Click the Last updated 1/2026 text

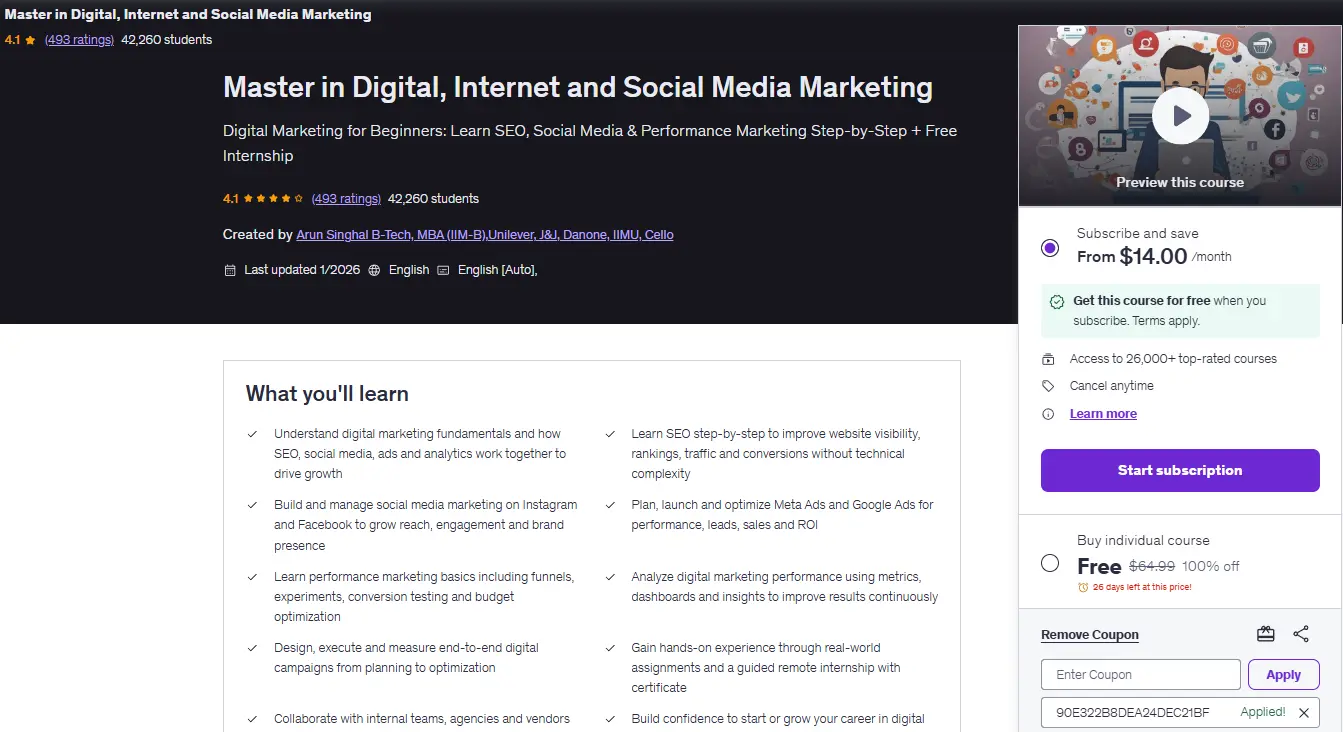coord(302,270)
